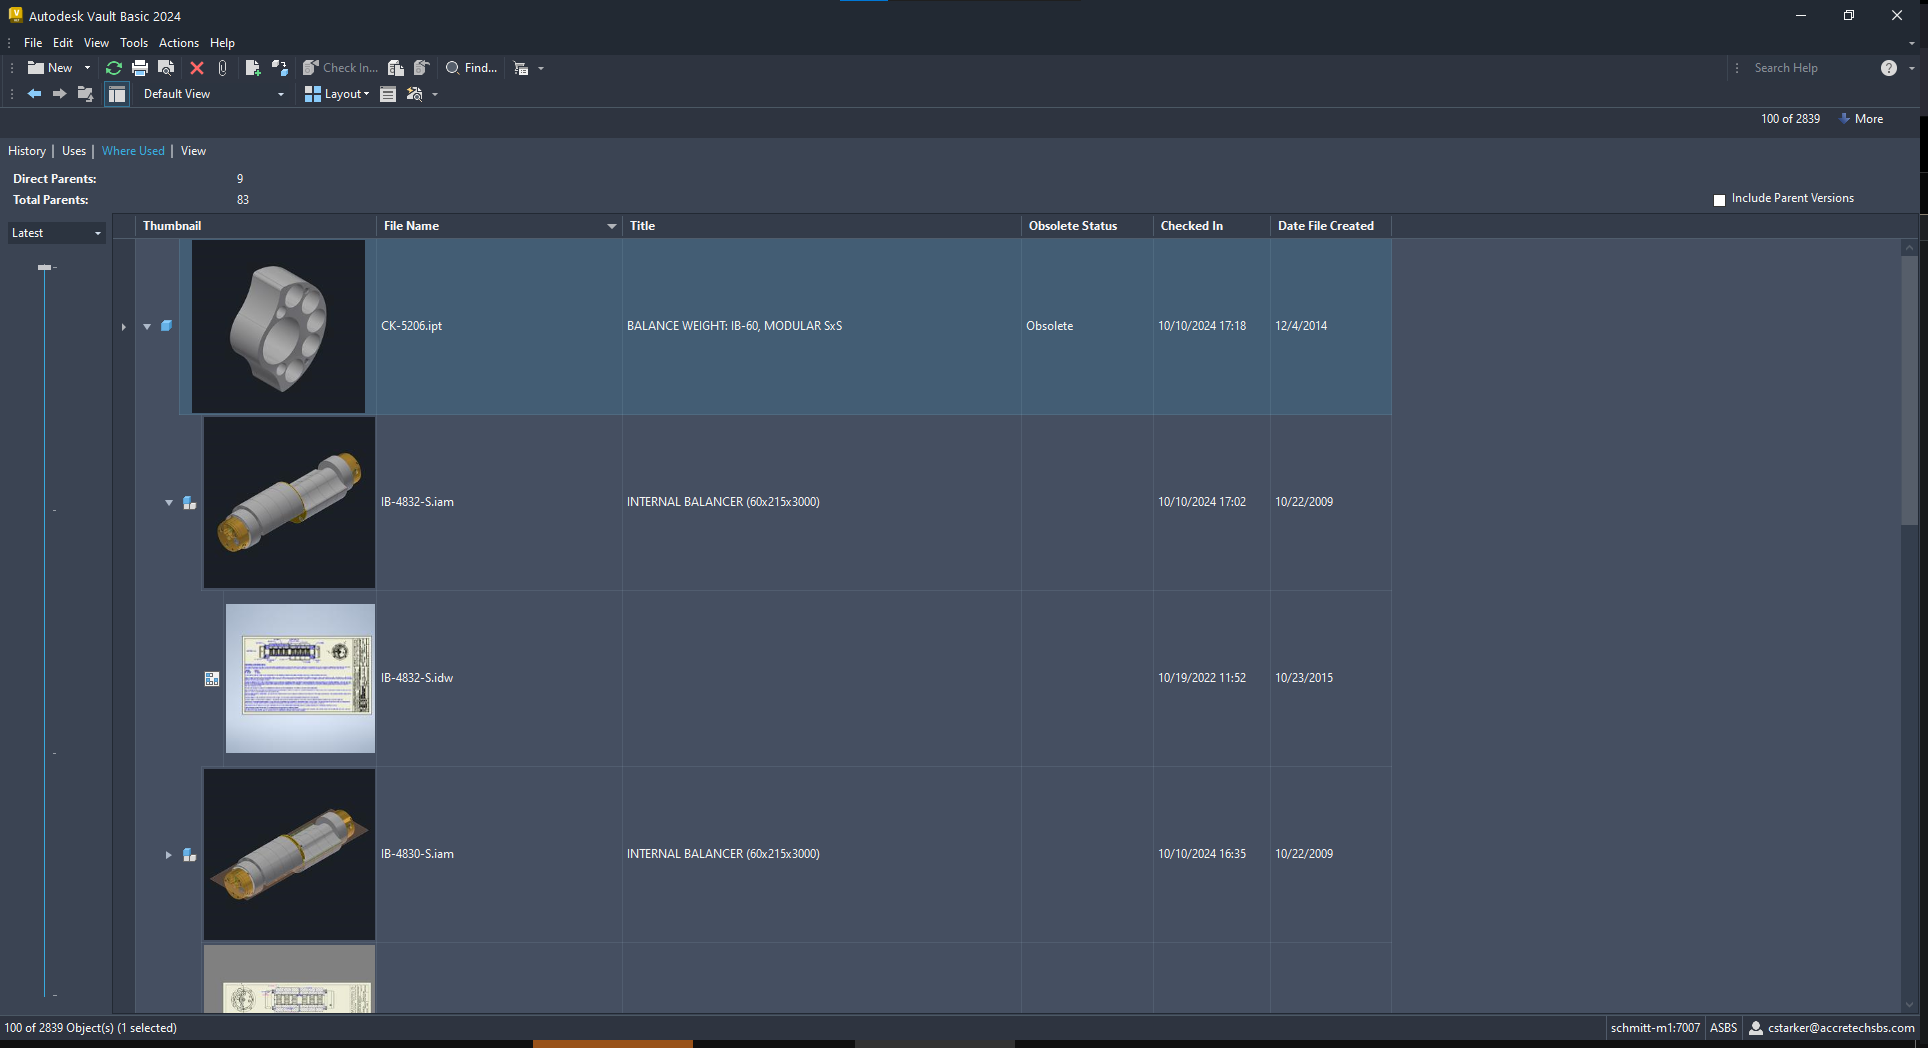Click the Up One Level folder icon

85,94
